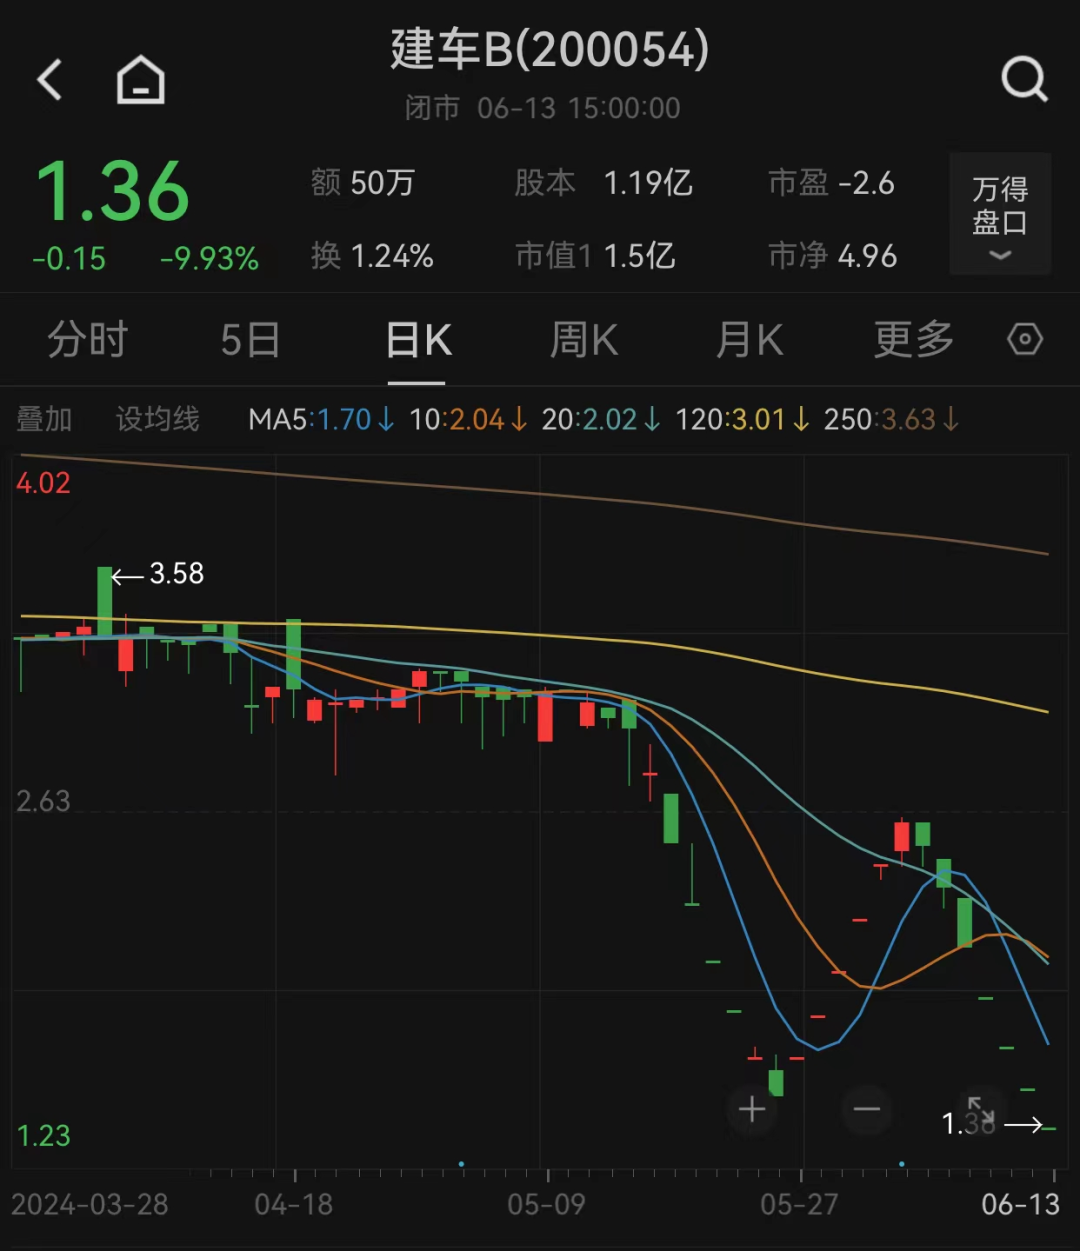Tap the 市值1 1.5亿 value
Viewport: 1080px width, 1251px height.
coord(595,256)
